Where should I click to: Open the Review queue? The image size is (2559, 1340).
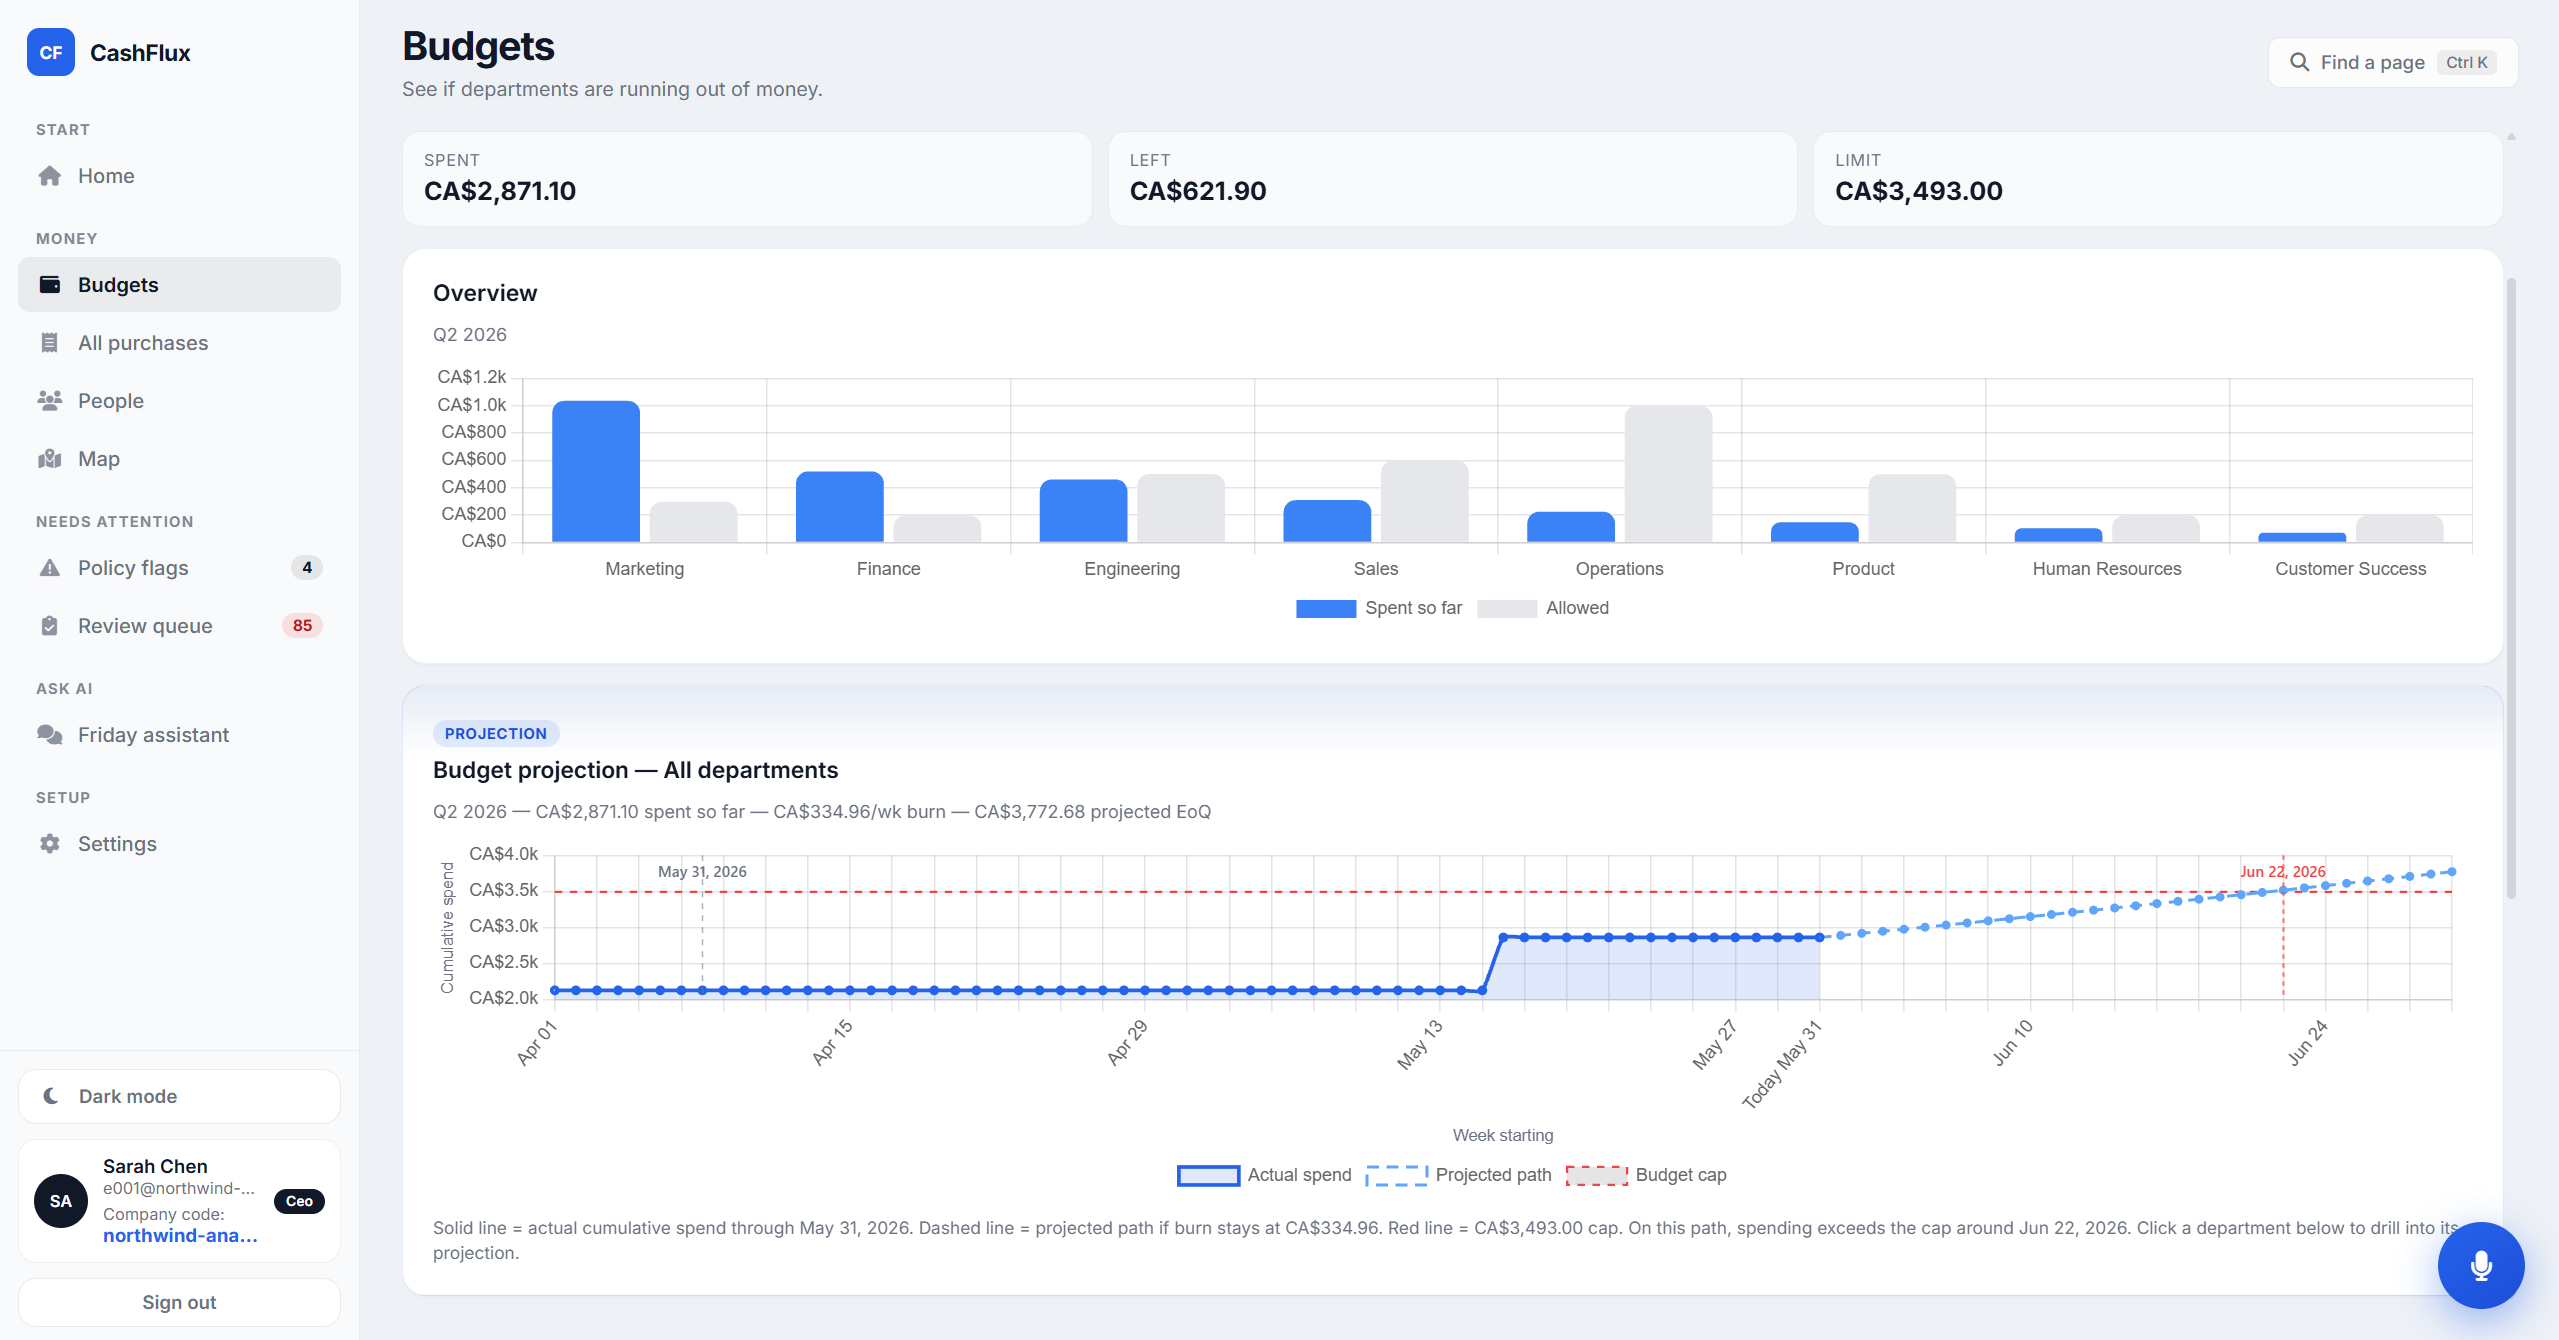[x=179, y=626]
